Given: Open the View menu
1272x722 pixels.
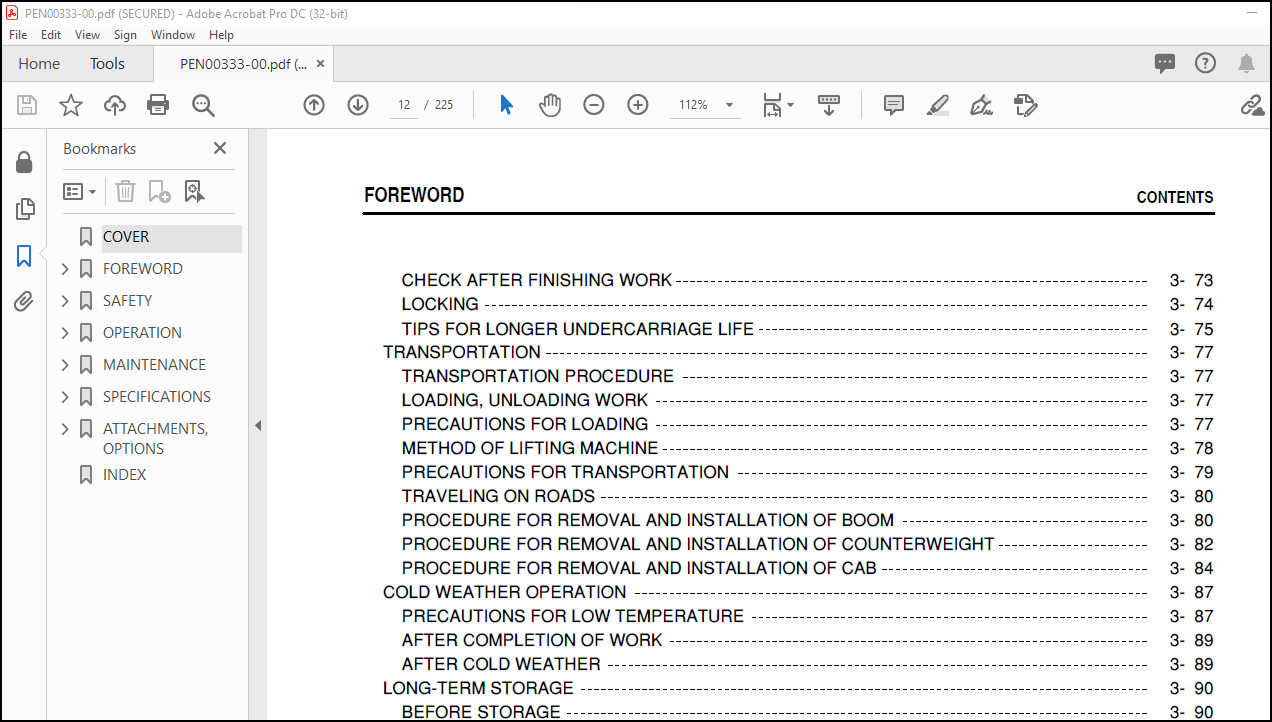Looking at the screenshot, I should click(87, 34).
